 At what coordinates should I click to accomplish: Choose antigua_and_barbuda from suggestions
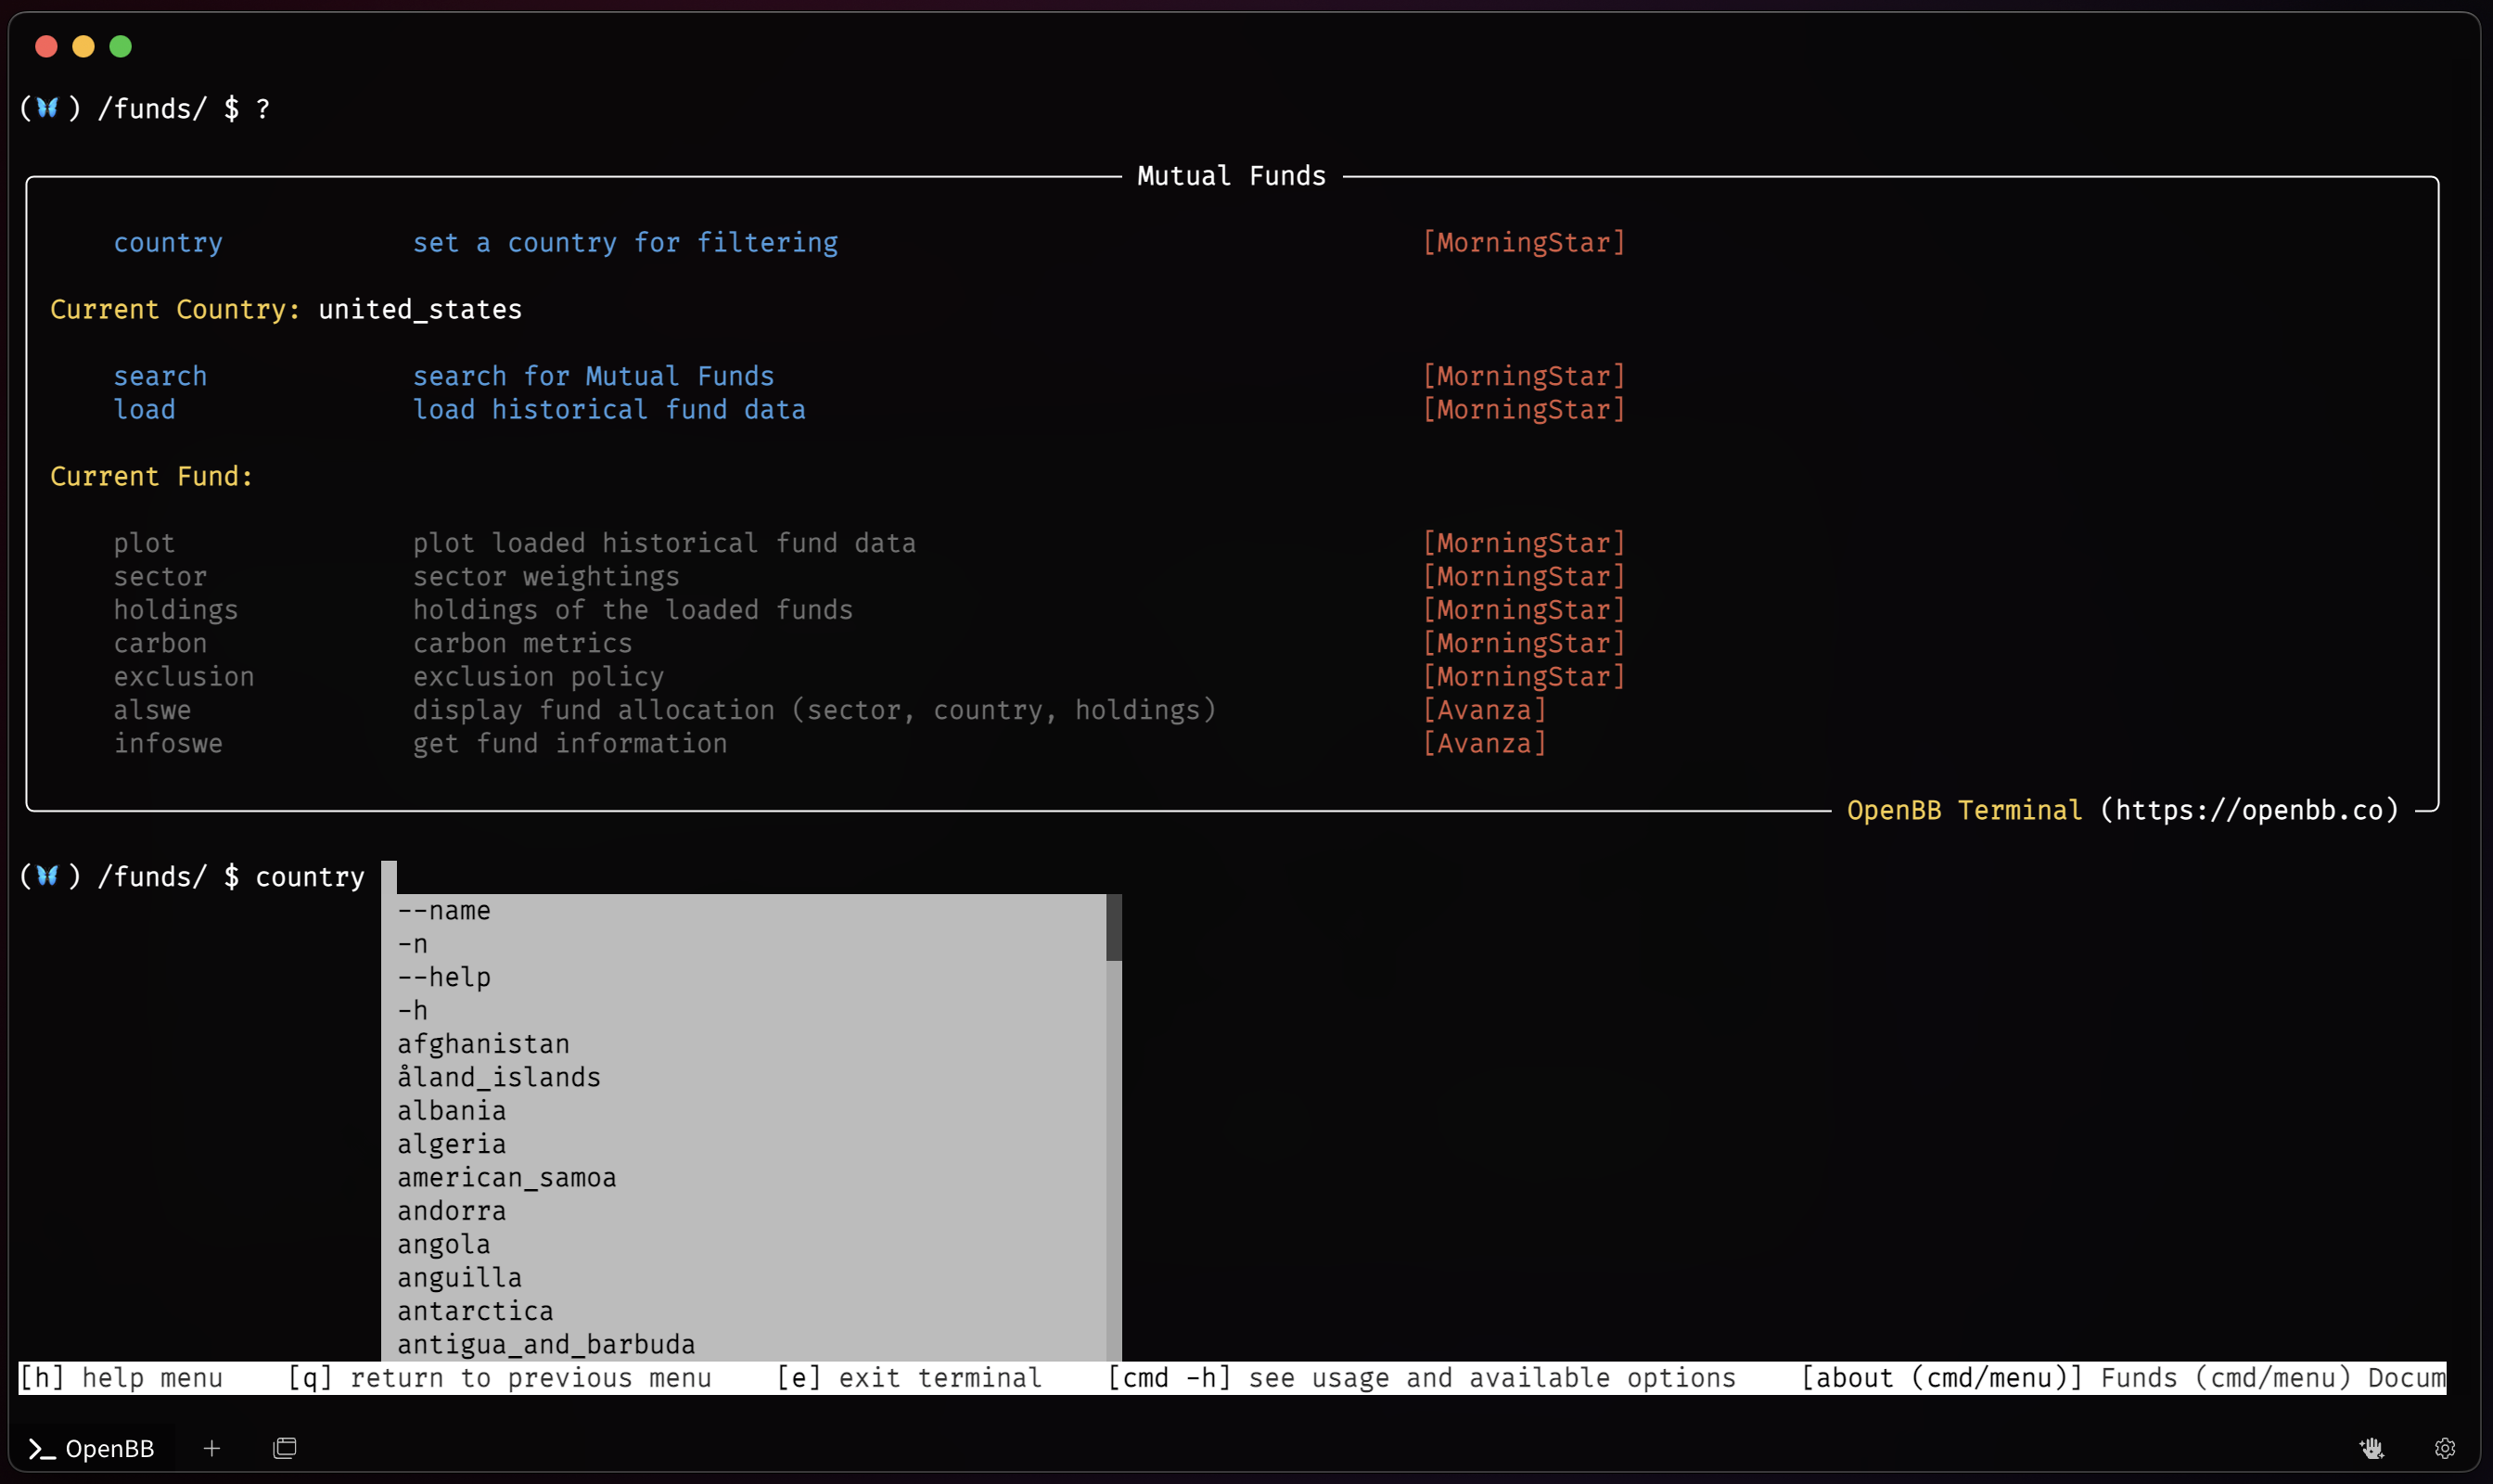coord(744,1345)
